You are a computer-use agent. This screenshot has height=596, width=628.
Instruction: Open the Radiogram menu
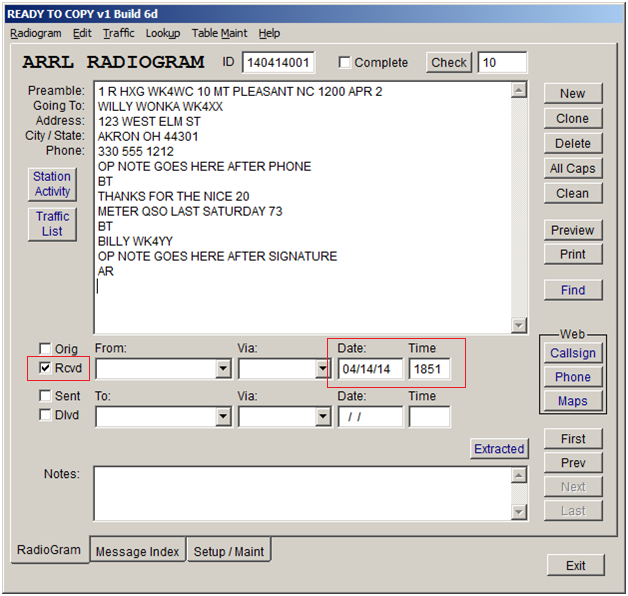35,33
